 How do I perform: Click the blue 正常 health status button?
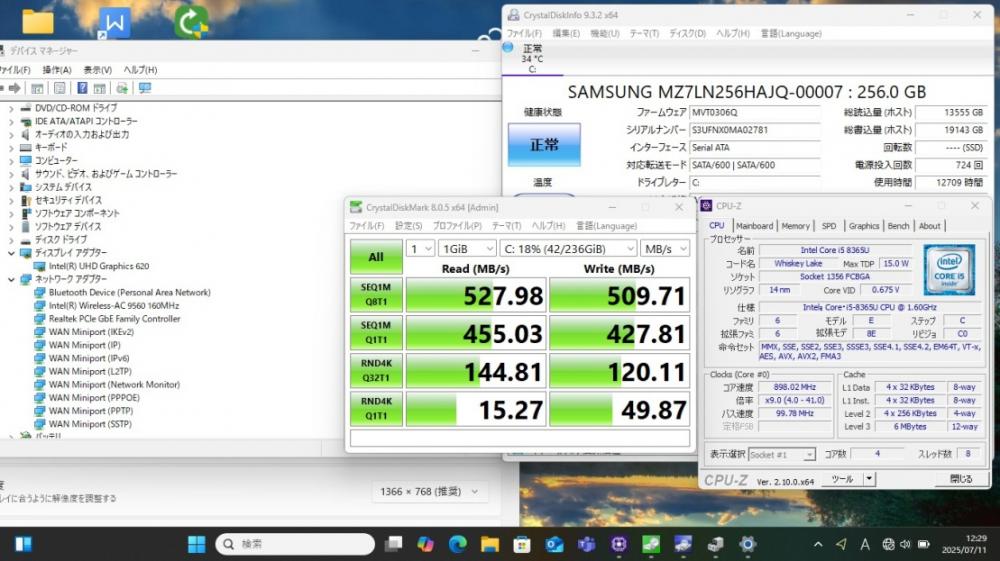coord(544,145)
